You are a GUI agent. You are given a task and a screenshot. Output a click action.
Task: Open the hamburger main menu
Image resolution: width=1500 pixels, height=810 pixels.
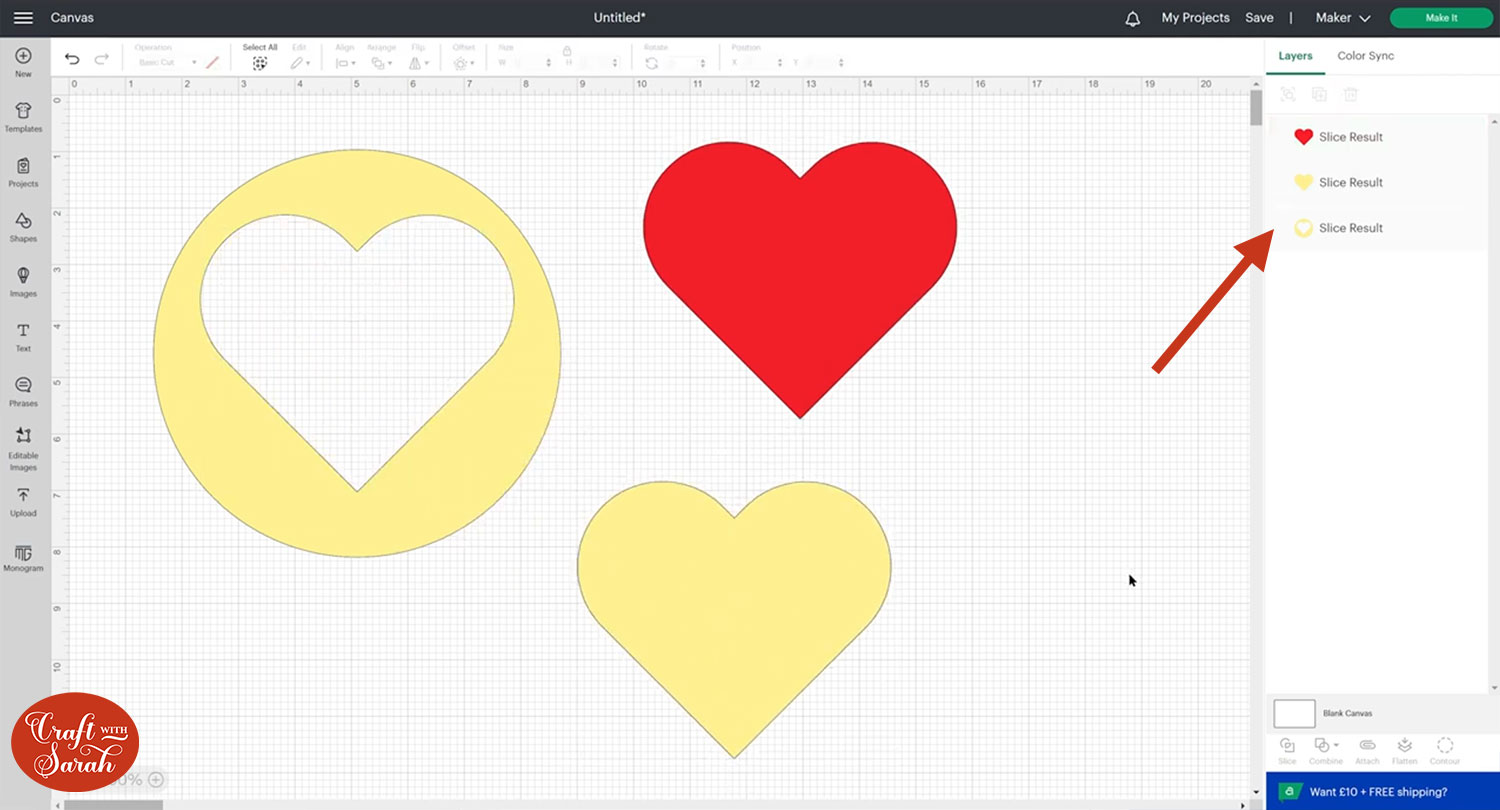click(x=23, y=18)
